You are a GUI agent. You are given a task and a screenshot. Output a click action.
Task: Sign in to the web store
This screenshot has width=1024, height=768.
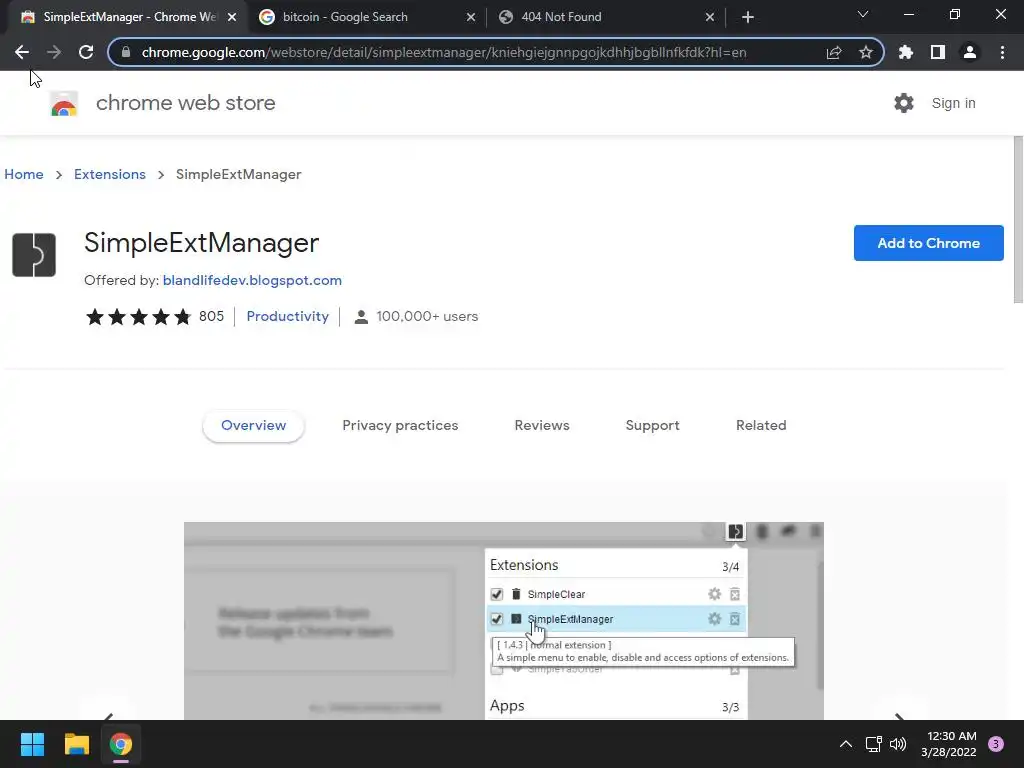953,103
